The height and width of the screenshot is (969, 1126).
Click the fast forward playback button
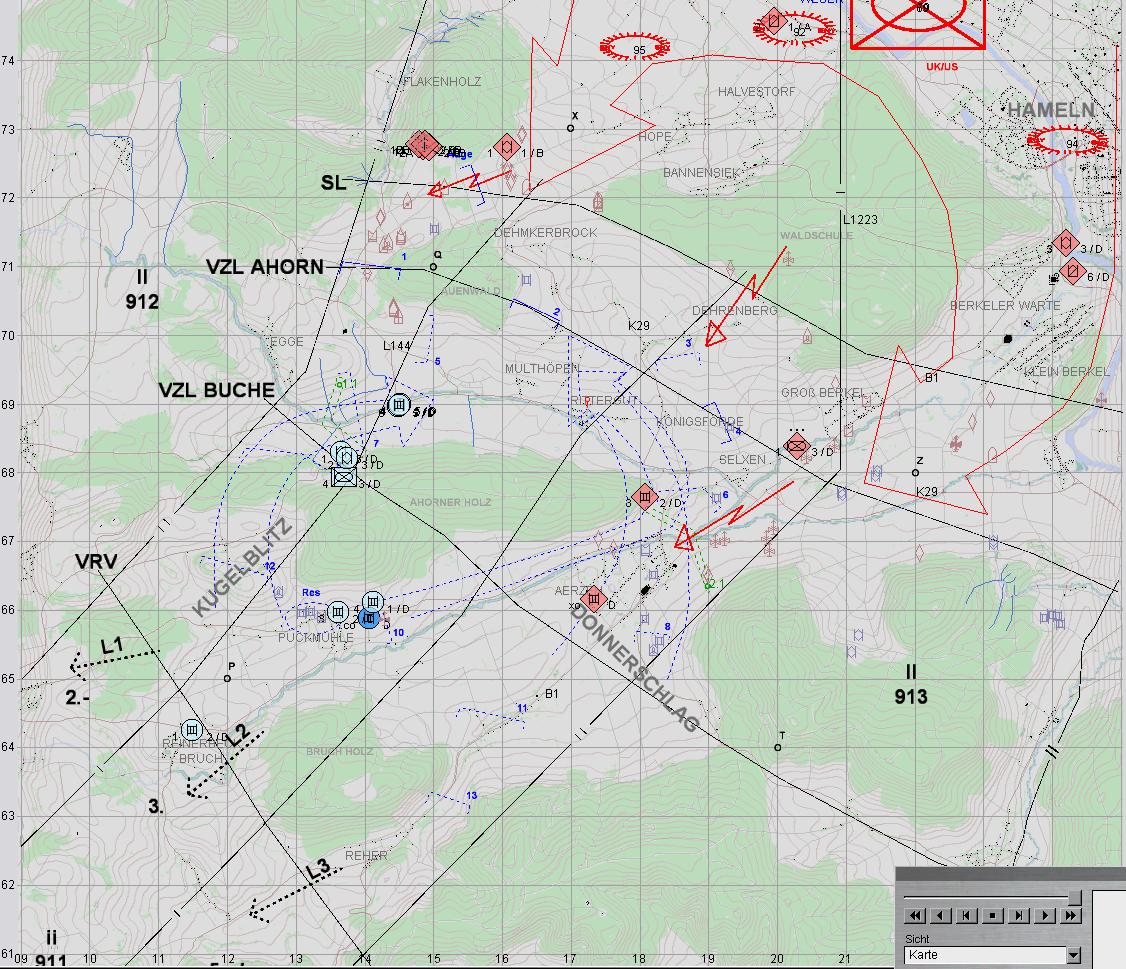click(x=1071, y=915)
